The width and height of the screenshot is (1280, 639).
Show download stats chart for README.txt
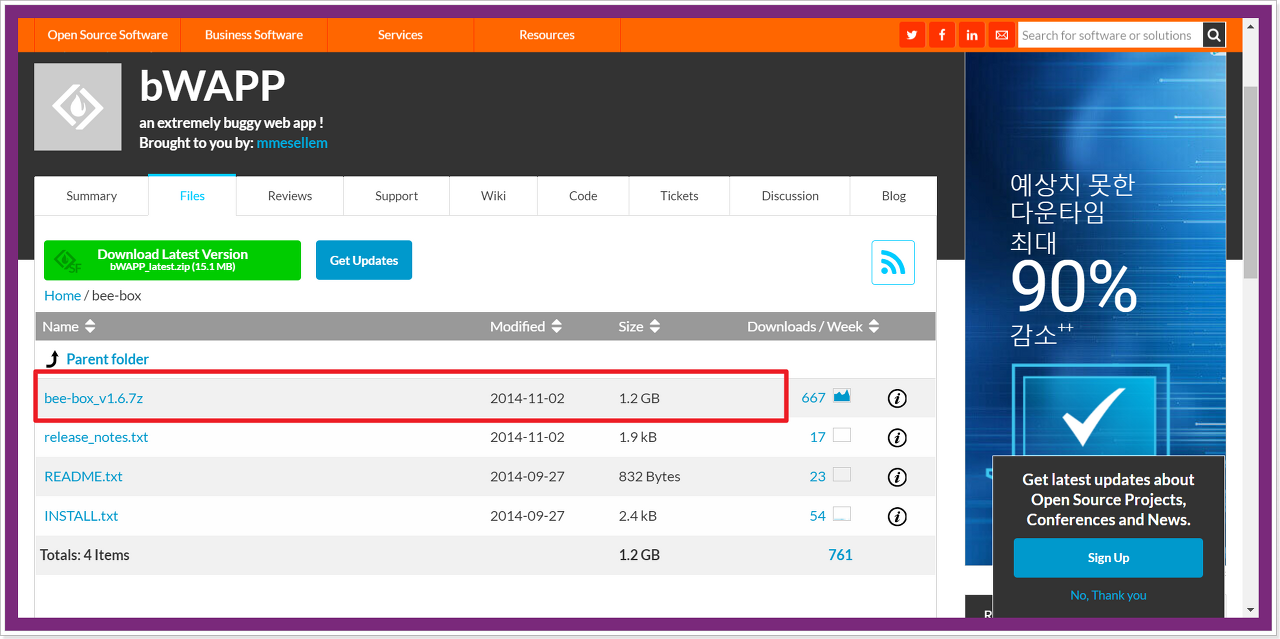pyautogui.click(x=842, y=475)
